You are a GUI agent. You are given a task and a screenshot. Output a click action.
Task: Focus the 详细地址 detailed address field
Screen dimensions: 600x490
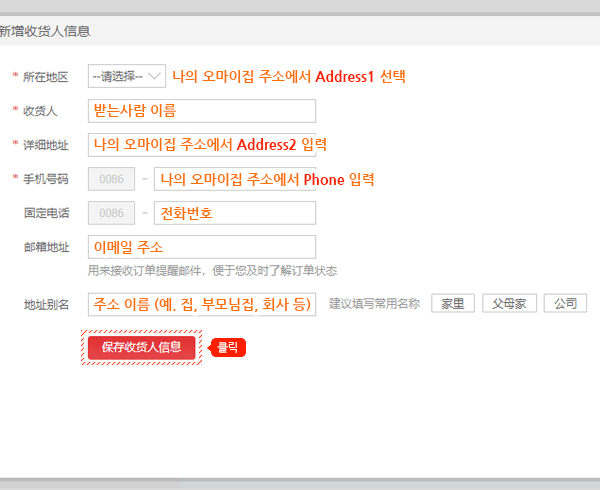coord(201,145)
